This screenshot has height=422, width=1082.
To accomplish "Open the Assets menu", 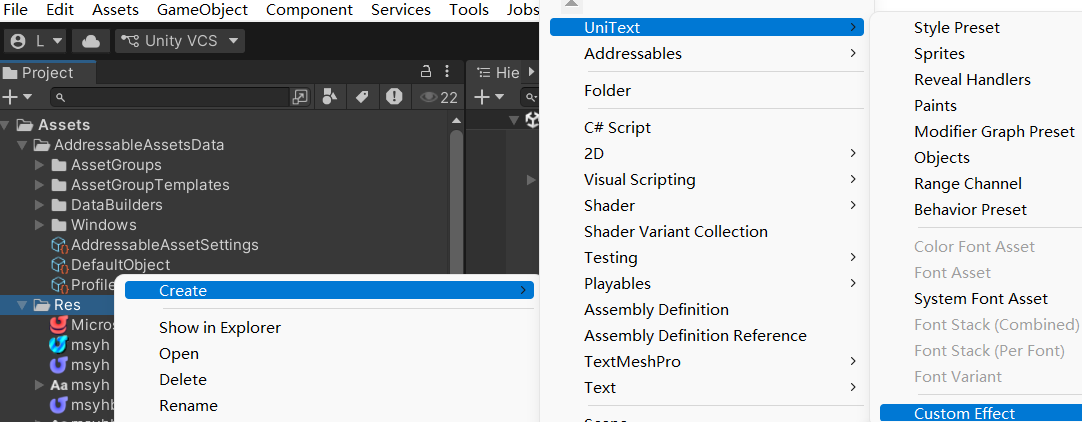I will pos(115,10).
